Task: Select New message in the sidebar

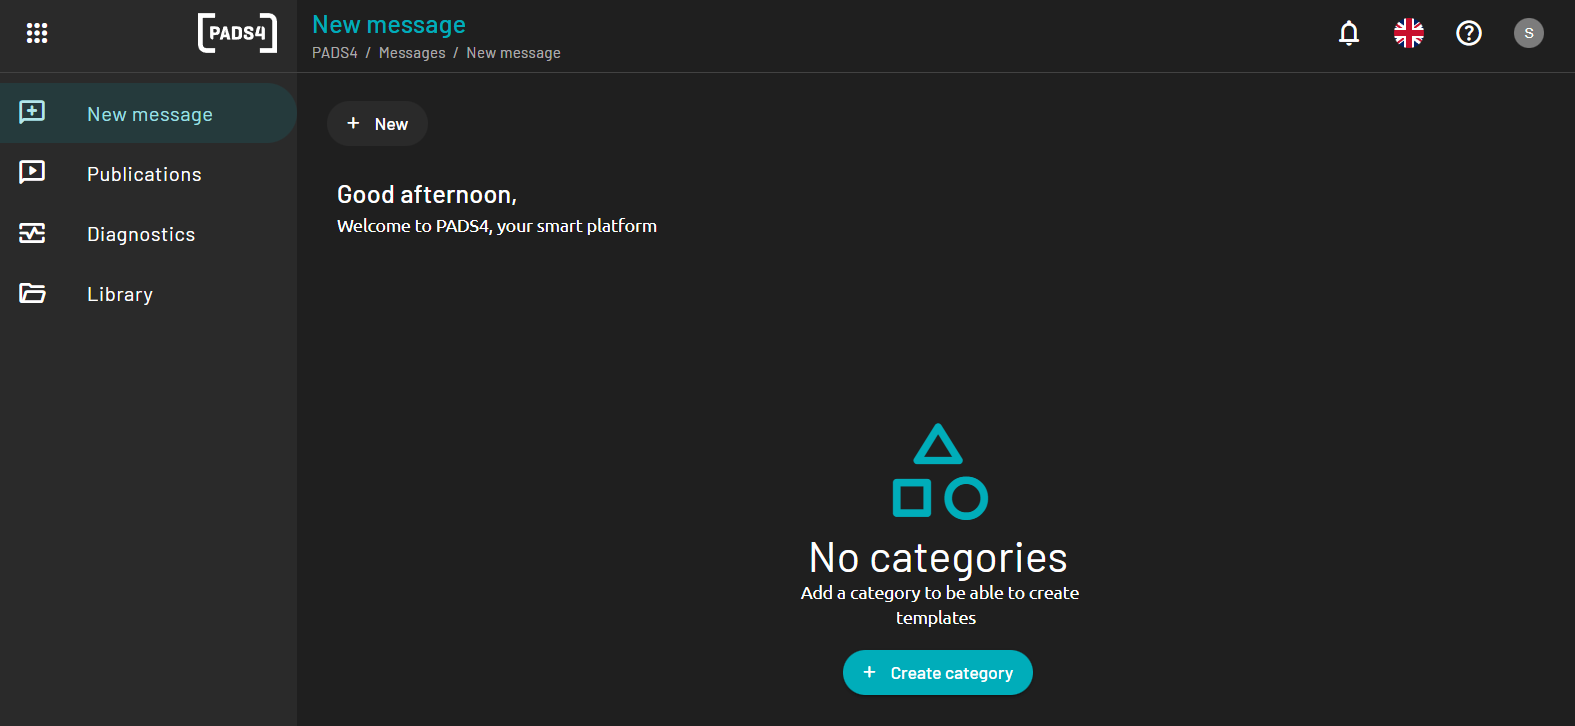Action: coord(148,113)
